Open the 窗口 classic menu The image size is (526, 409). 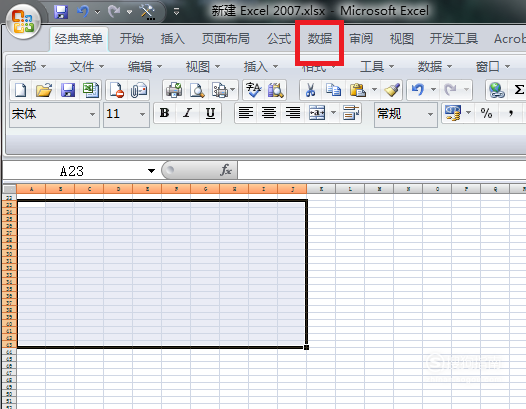(493, 67)
